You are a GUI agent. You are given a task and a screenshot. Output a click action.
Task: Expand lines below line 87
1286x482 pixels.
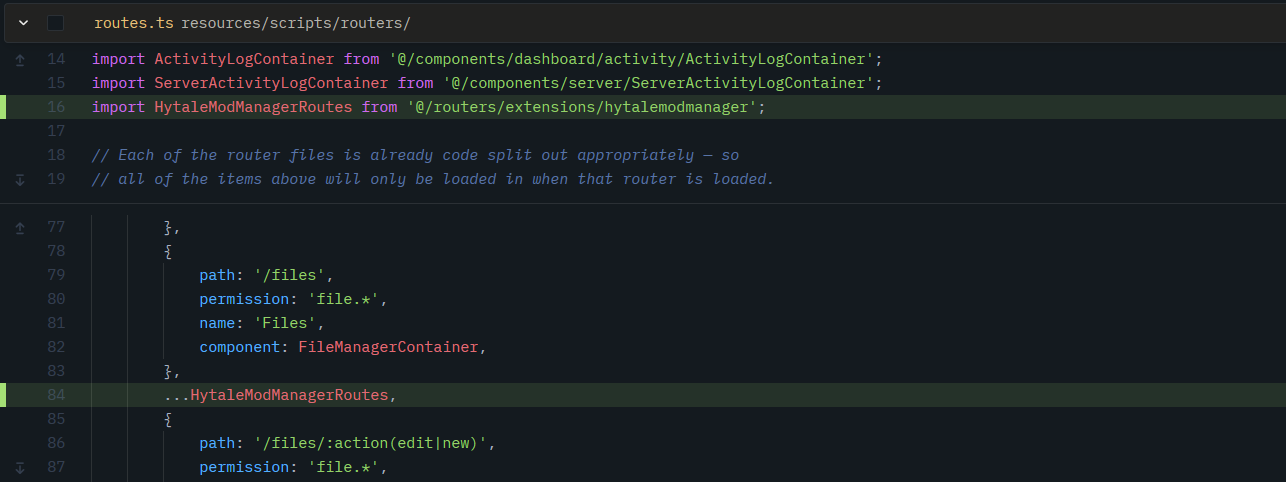click(x=20, y=467)
